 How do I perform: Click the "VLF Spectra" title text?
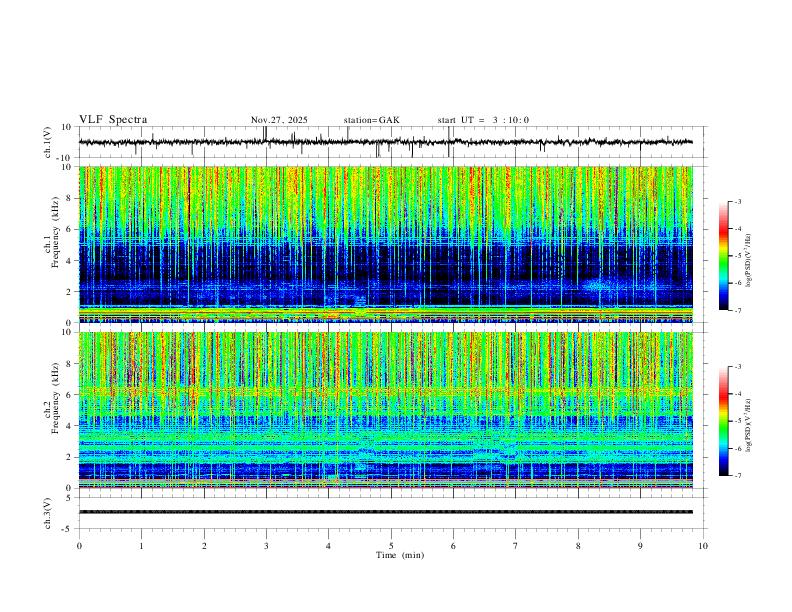(113, 120)
